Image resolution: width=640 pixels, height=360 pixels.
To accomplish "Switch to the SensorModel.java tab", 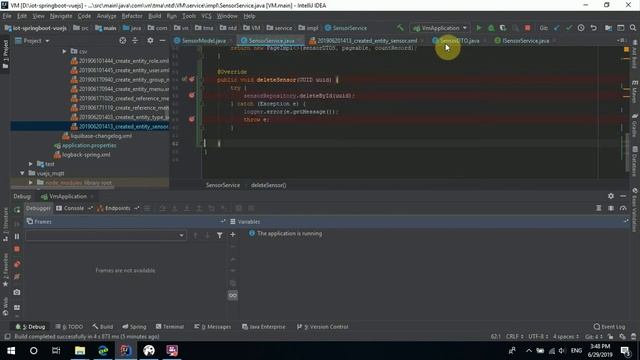I will (203, 40).
